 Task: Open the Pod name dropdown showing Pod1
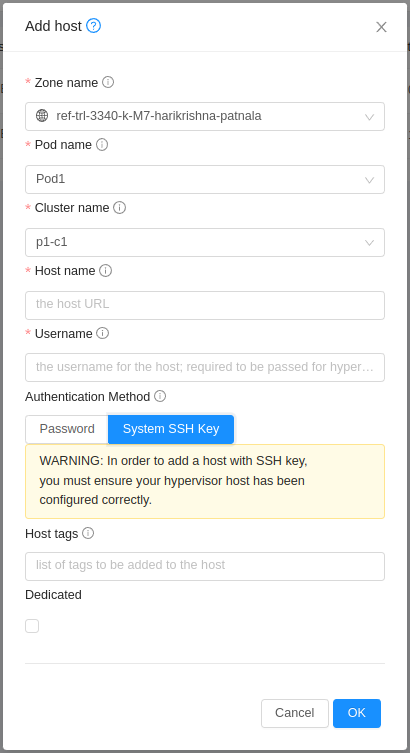(x=205, y=179)
